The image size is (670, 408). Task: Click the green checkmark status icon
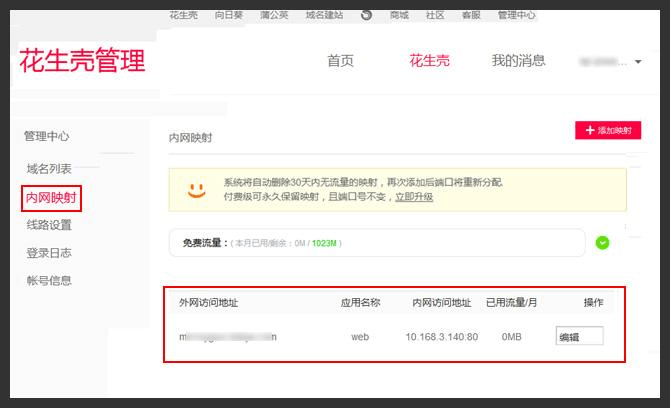602,242
